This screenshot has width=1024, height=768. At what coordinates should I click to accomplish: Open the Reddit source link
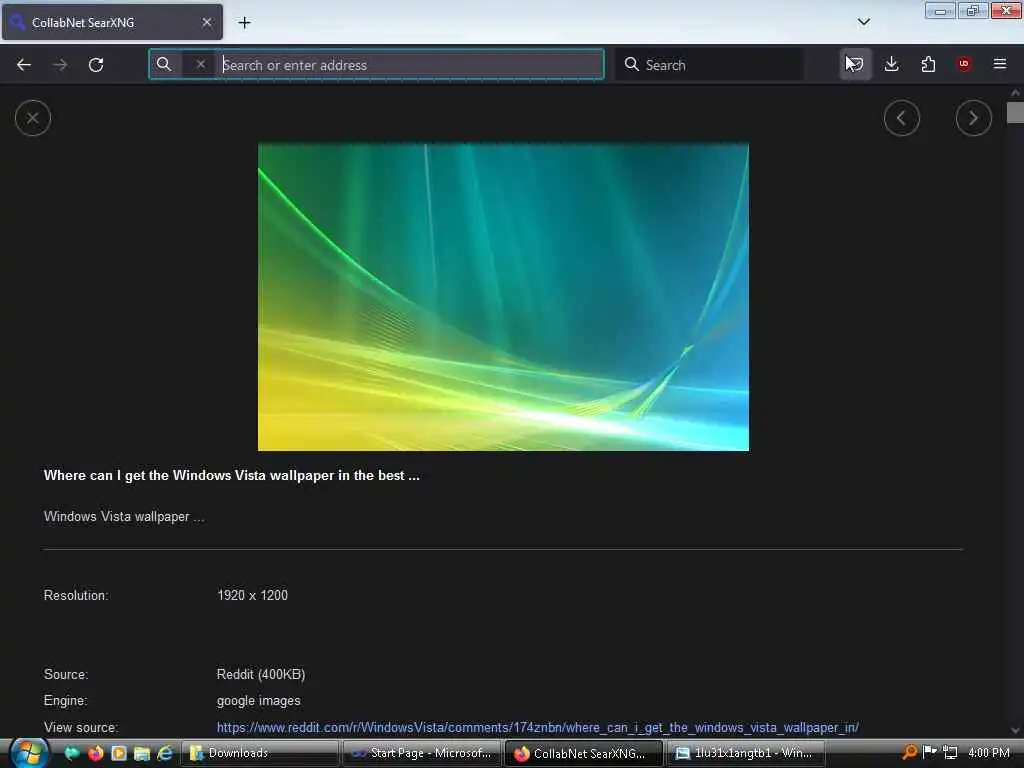(x=537, y=727)
